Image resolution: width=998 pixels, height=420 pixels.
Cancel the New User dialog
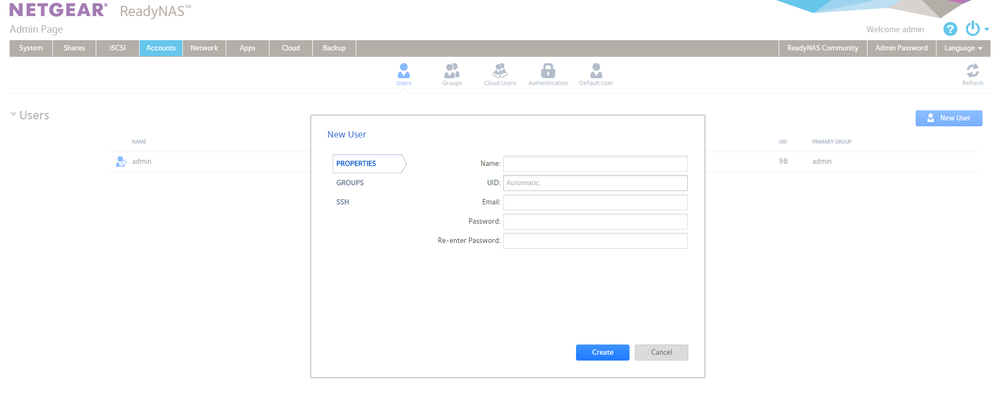coord(661,352)
